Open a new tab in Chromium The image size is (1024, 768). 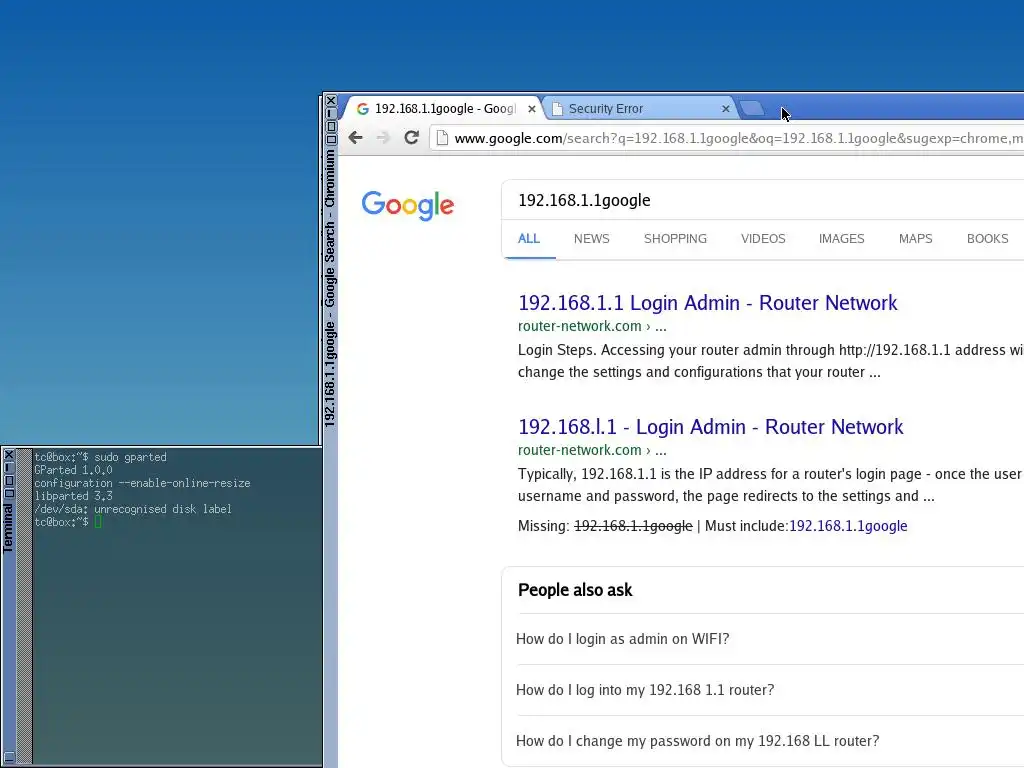tap(752, 108)
